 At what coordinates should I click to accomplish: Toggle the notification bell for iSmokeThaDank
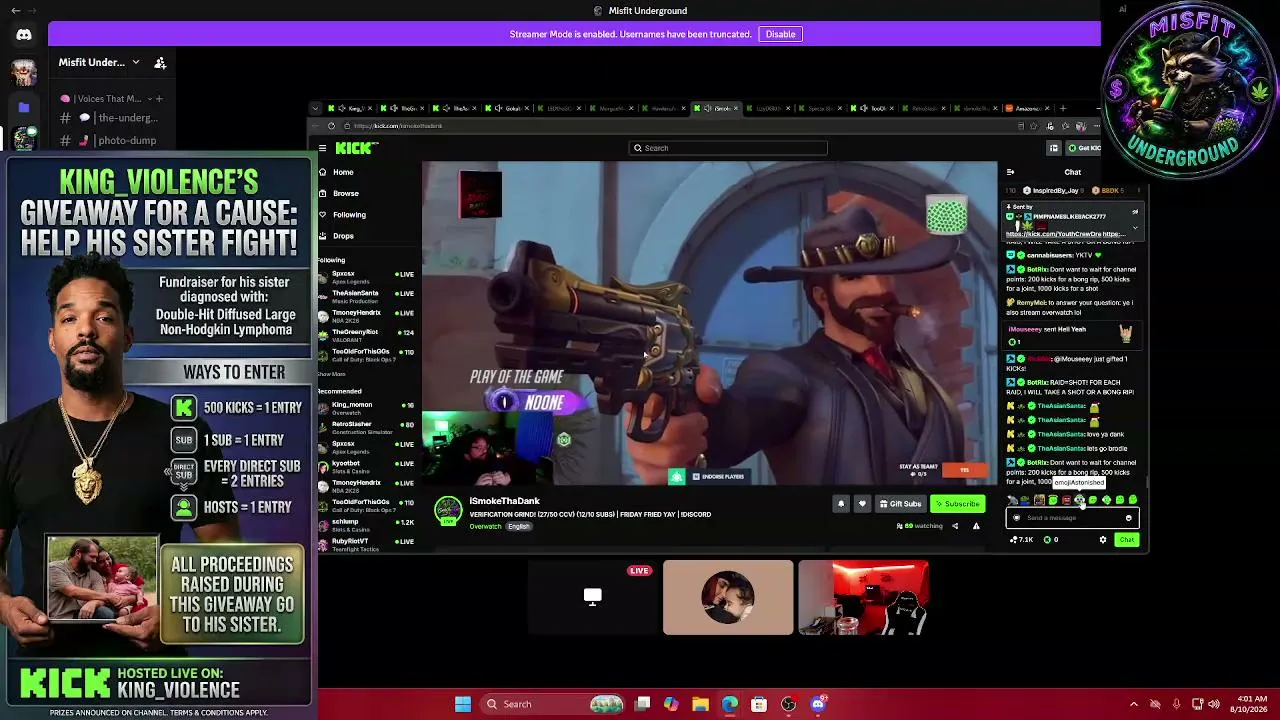841,504
